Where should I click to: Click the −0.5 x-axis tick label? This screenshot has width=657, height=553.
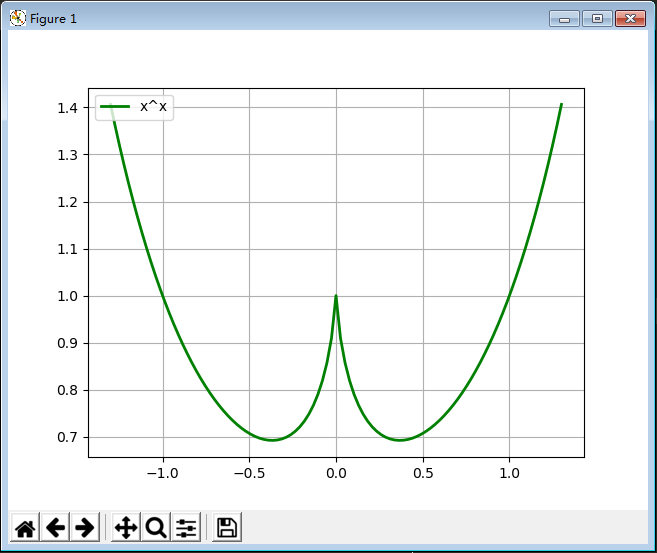249,473
